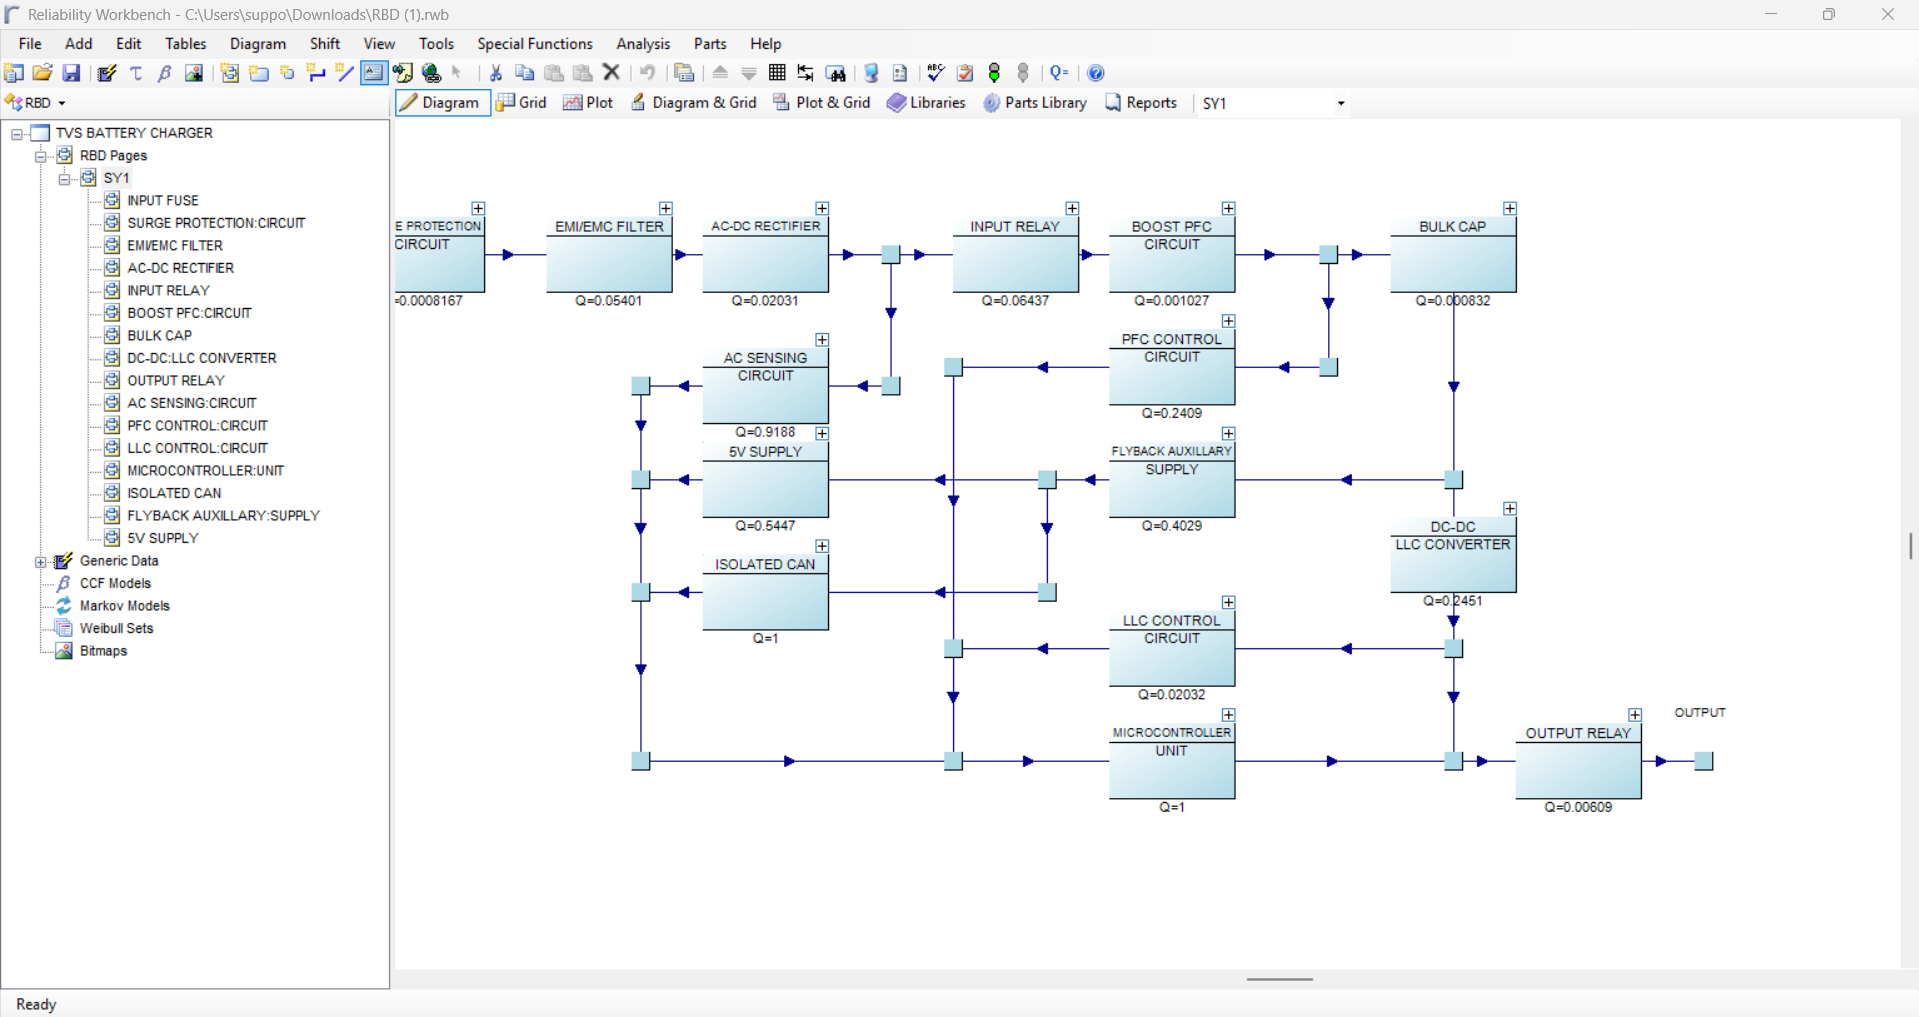Viewport: 1919px width, 1017px height.
Task: Expand plus on BULK CAP block
Action: [1510, 208]
